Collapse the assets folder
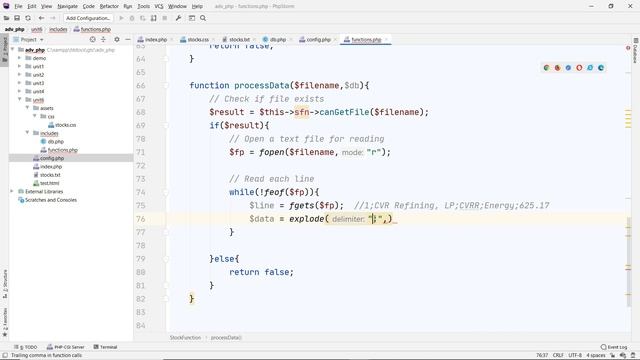 click(x=27, y=108)
